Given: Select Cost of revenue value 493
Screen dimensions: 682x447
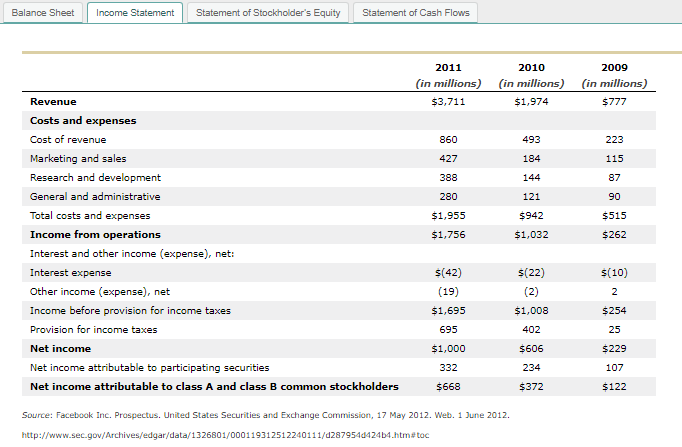Looking at the screenshot, I should tap(531, 140).
